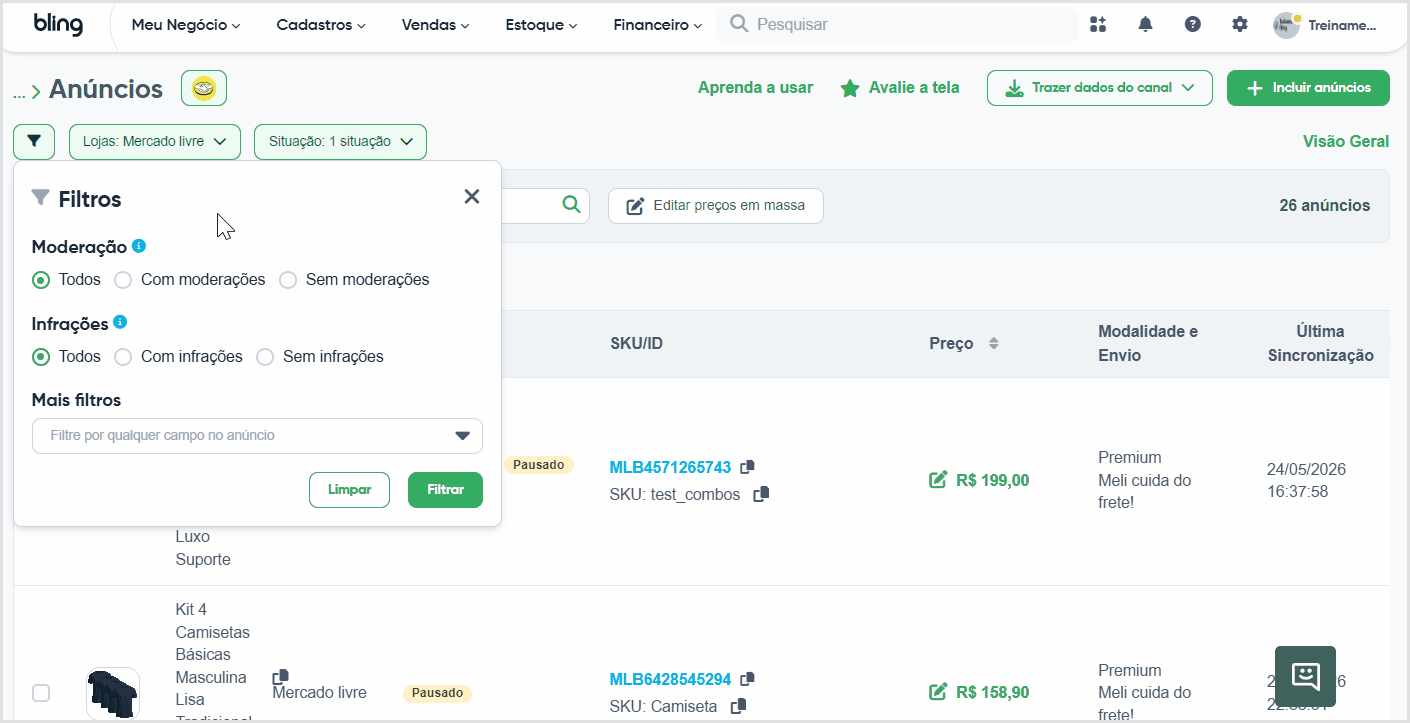This screenshot has width=1410, height=723.
Task: Click the search magnifier icon in list search
Action: click(x=571, y=204)
